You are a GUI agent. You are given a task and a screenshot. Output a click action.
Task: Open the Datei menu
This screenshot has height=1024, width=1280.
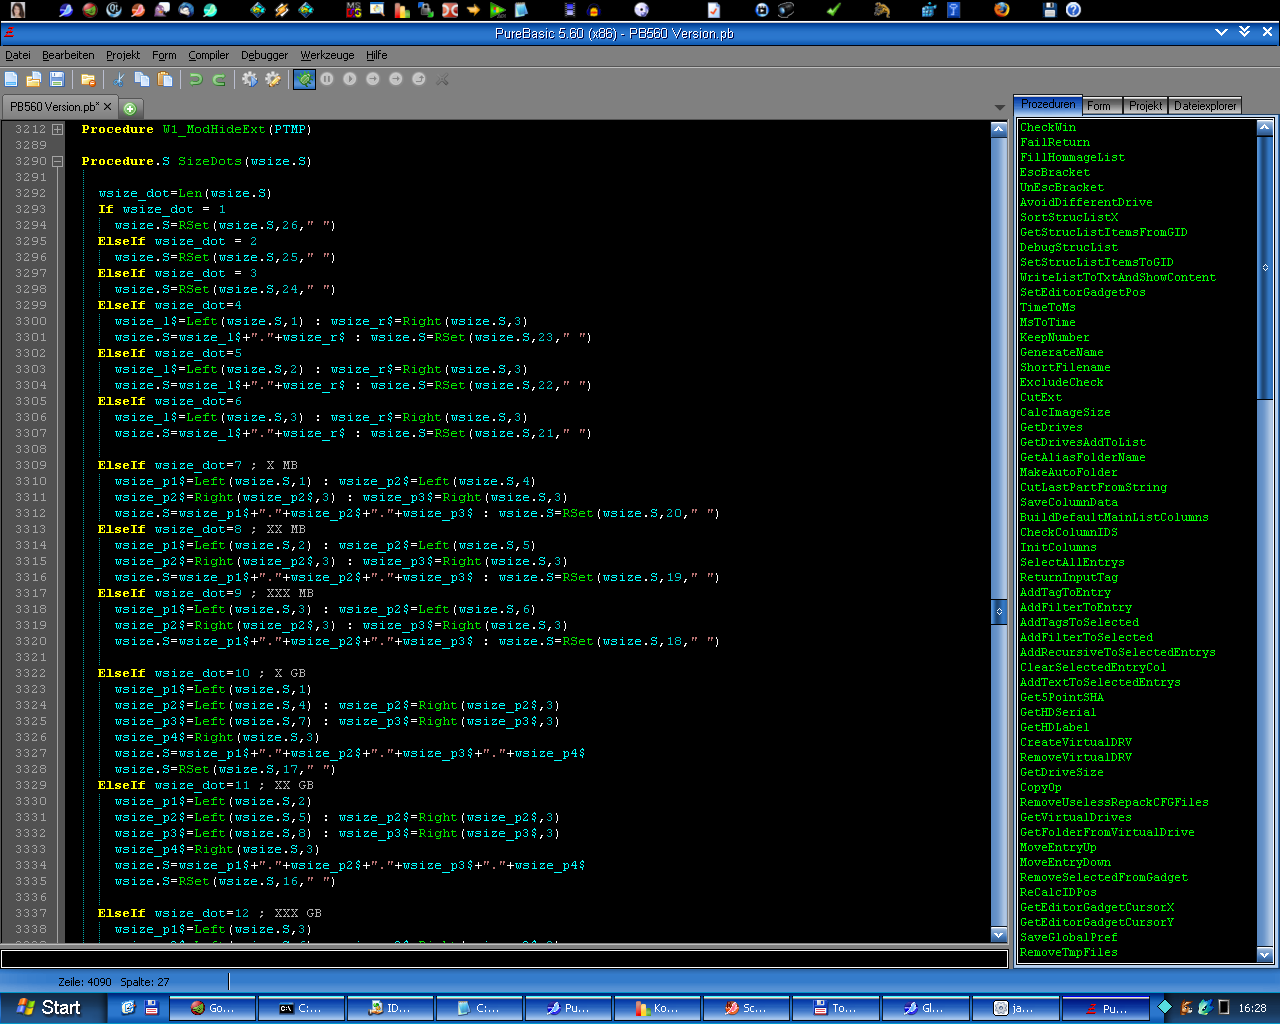click(x=18, y=55)
